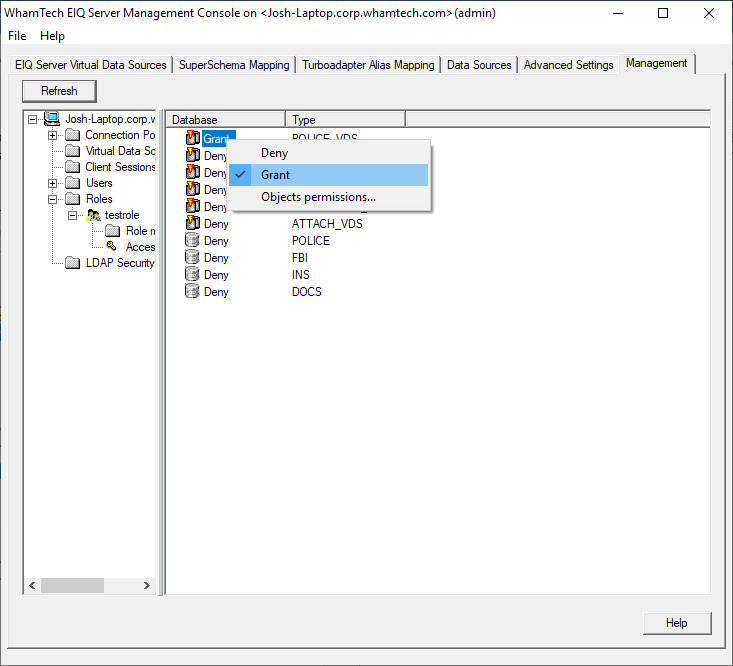Click the INS database cylinder icon
This screenshot has height=666, width=733.
point(193,275)
